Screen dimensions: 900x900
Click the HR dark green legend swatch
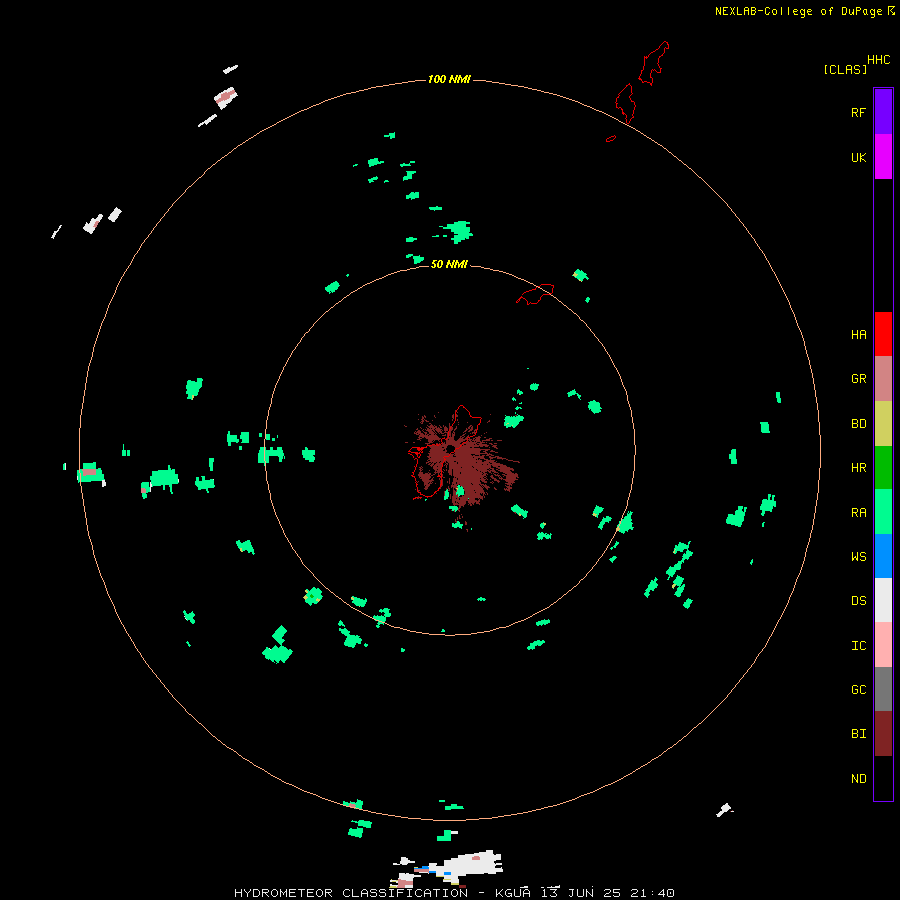pyautogui.click(x=883, y=468)
